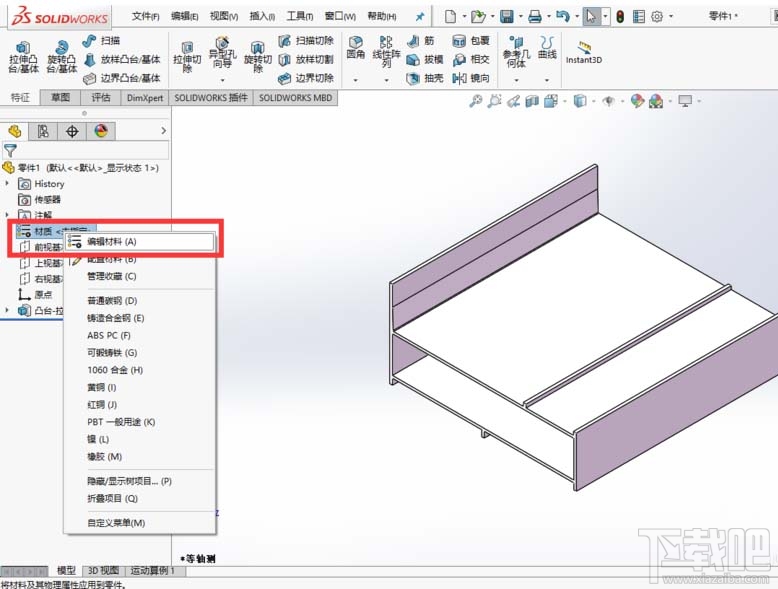Select the Boundary Boss/Base (边界凸台/基体) tool
Viewport: 778px width, 589px height.
tap(122, 78)
